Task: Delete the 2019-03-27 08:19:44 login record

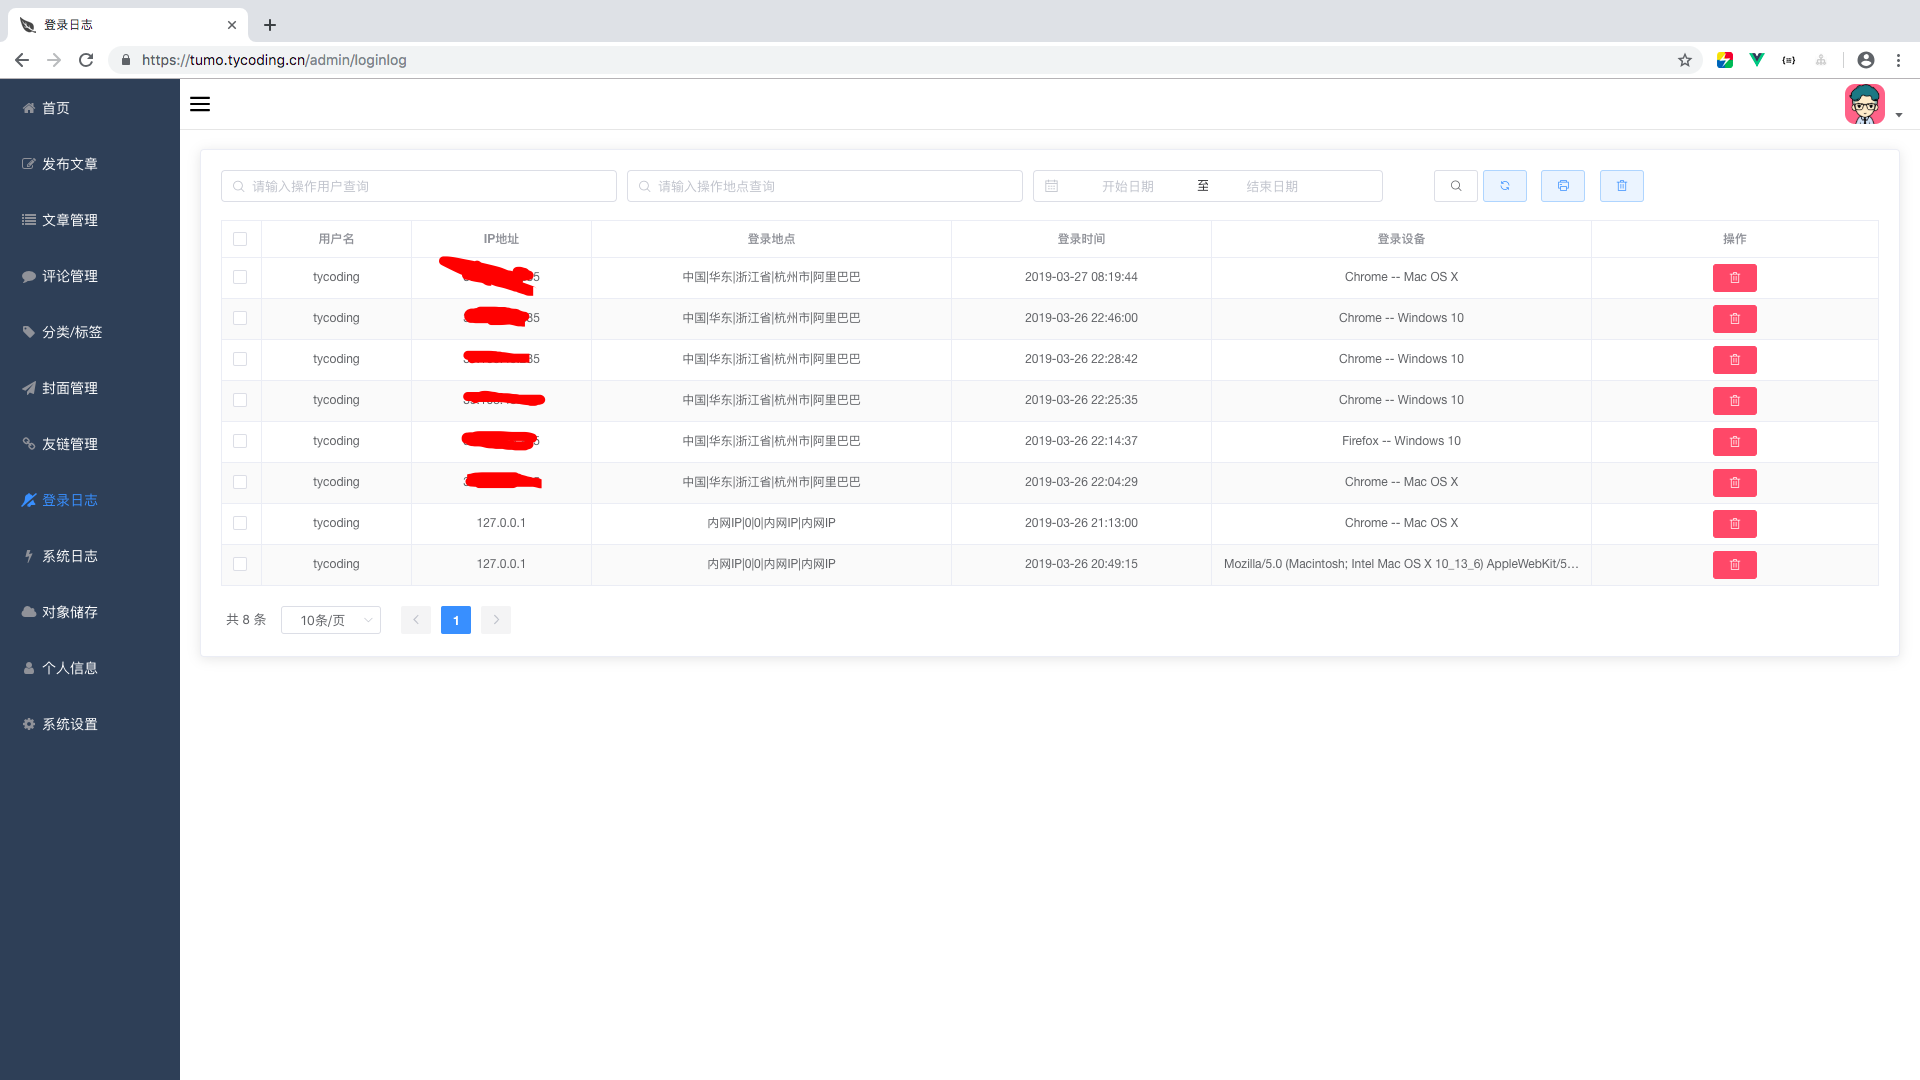Action: click(x=1735, y=278)
